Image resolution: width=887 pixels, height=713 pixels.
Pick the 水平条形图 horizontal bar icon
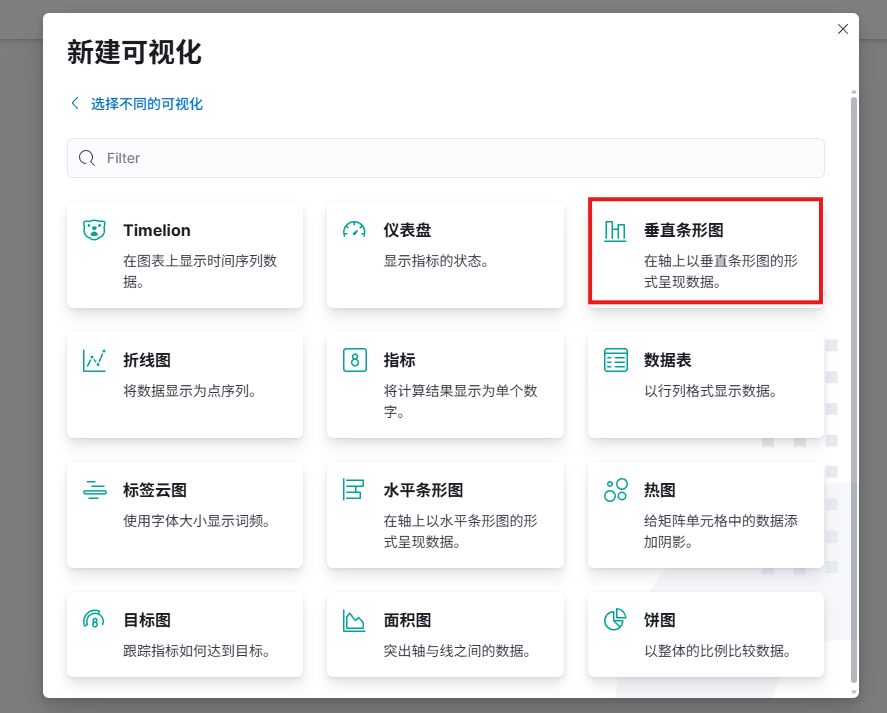354,490
